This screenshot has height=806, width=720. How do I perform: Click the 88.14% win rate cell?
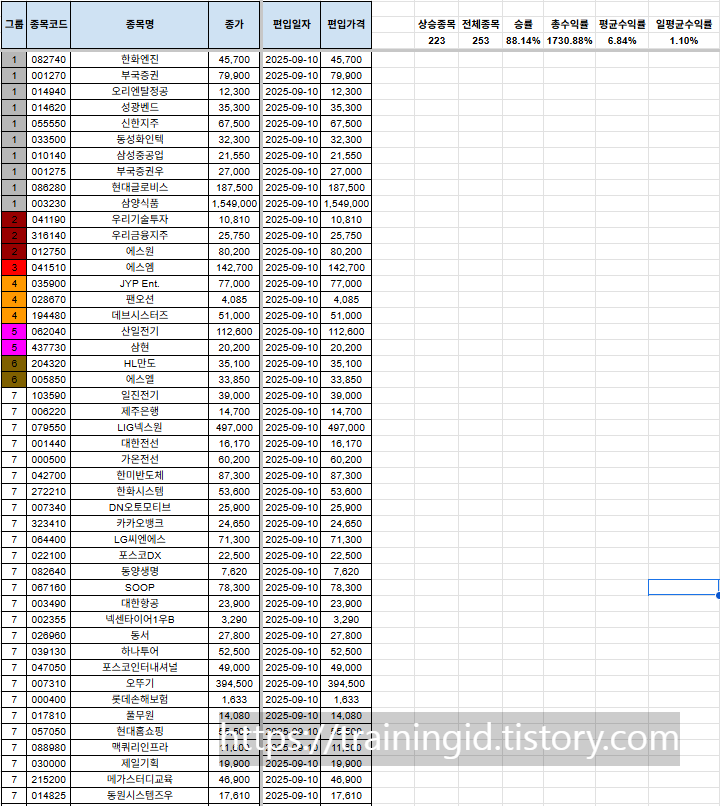[x=523, y=41]
